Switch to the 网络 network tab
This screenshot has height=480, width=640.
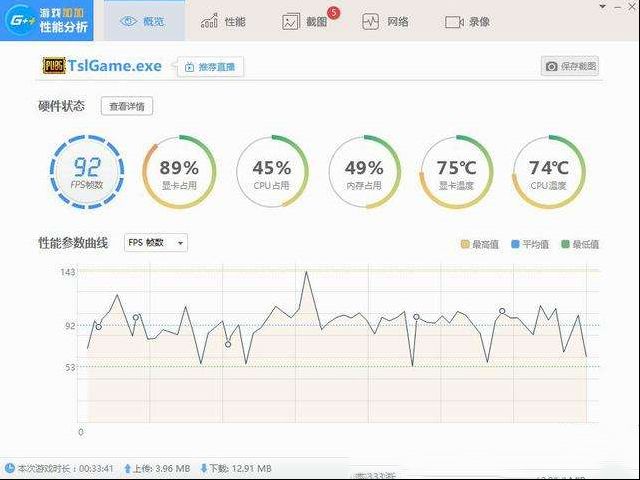386,21
